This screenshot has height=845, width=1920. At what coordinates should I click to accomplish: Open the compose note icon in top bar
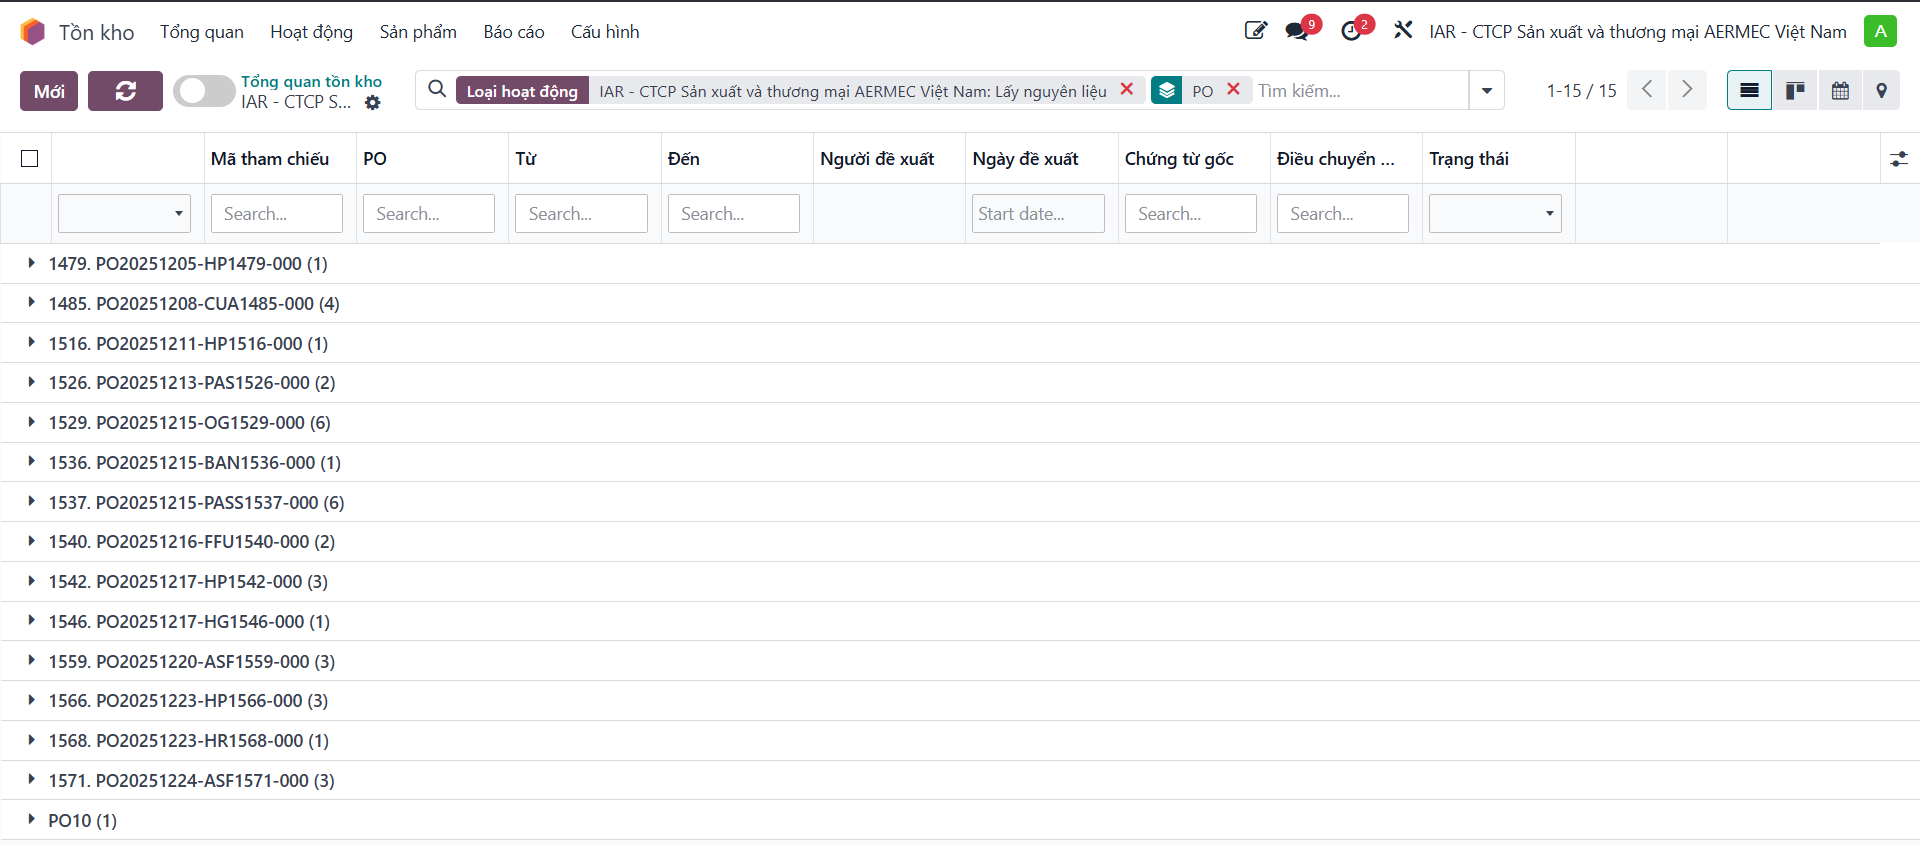click(x=1256, y=31)
